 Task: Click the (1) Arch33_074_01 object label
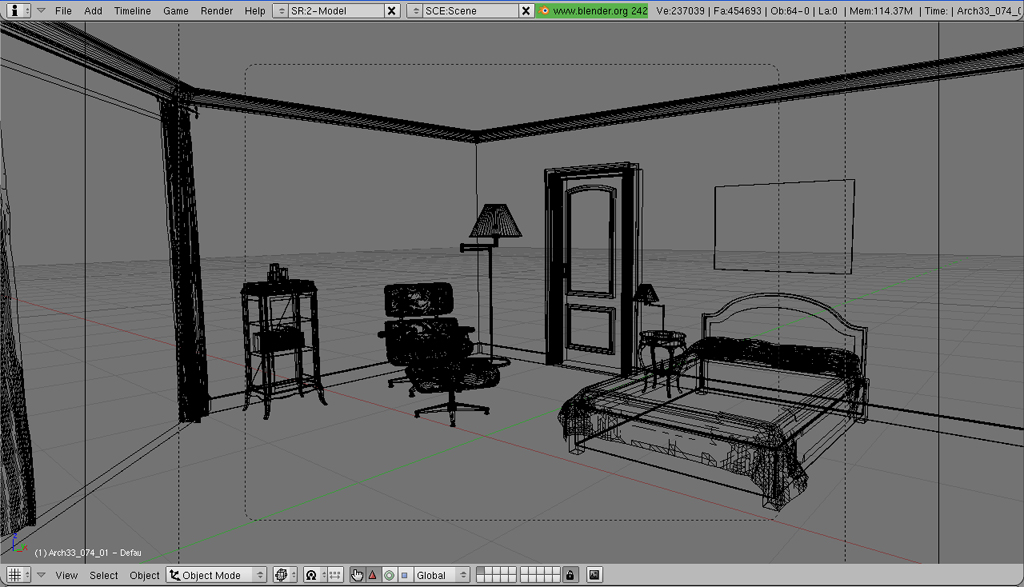(x=88, y=552)
